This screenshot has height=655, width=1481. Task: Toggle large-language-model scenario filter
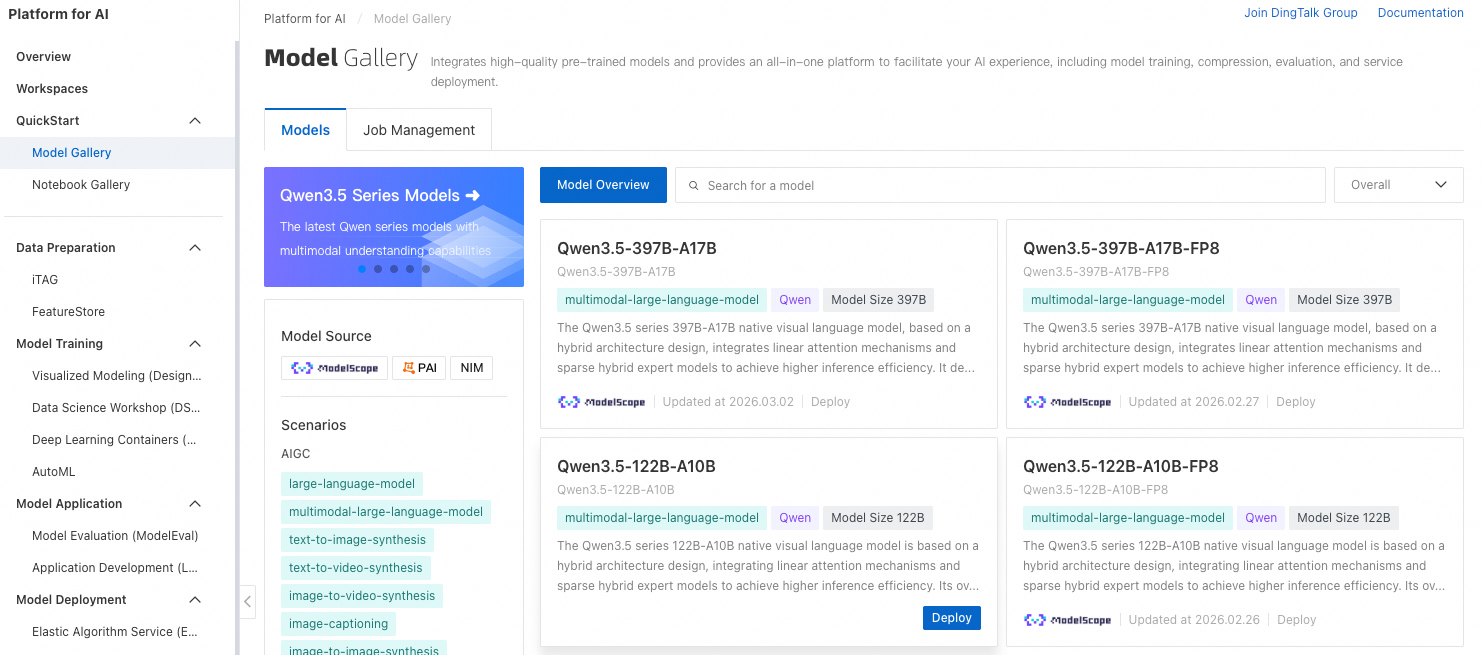(352, 484)
